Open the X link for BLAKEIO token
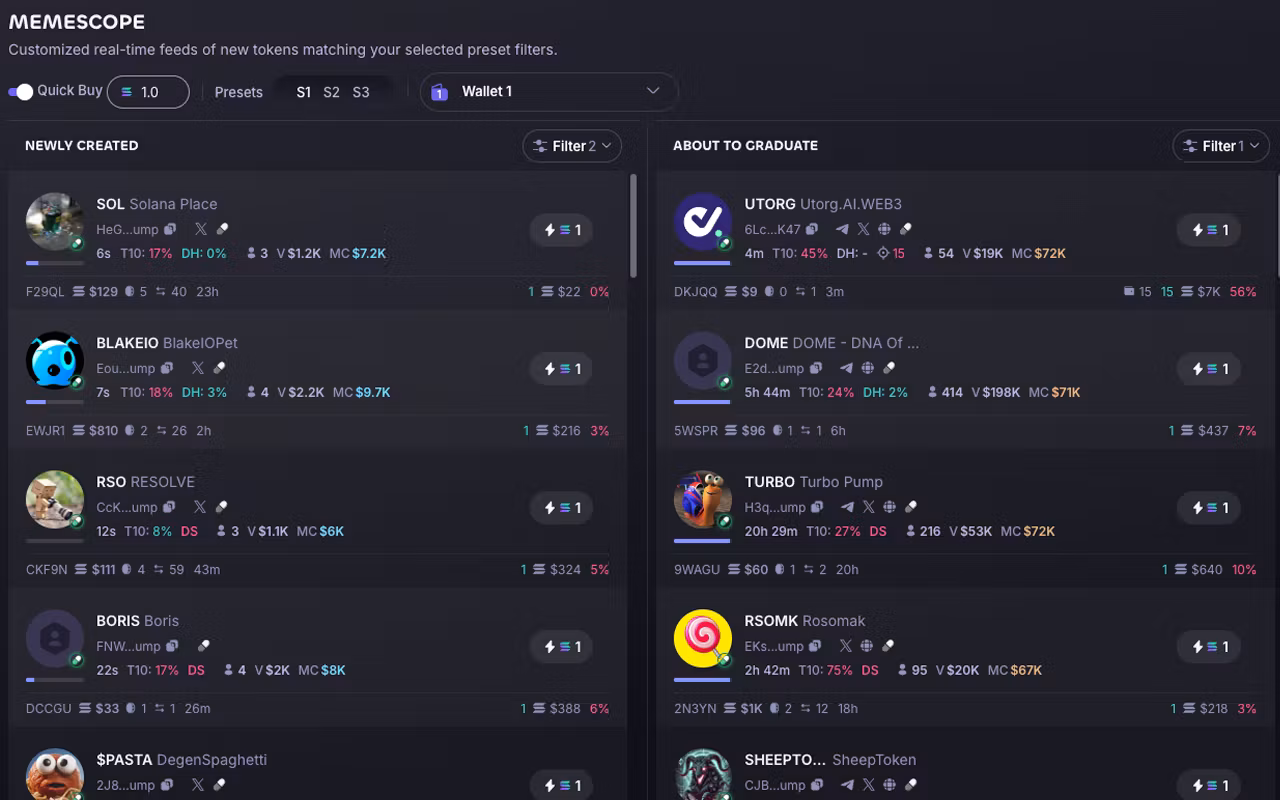Viewport: 1280px width, 800px height. pyautogui.click(x=198, y=368)
